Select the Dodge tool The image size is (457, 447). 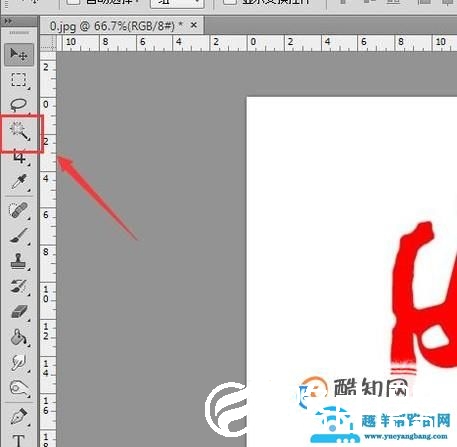pos(19,388)
